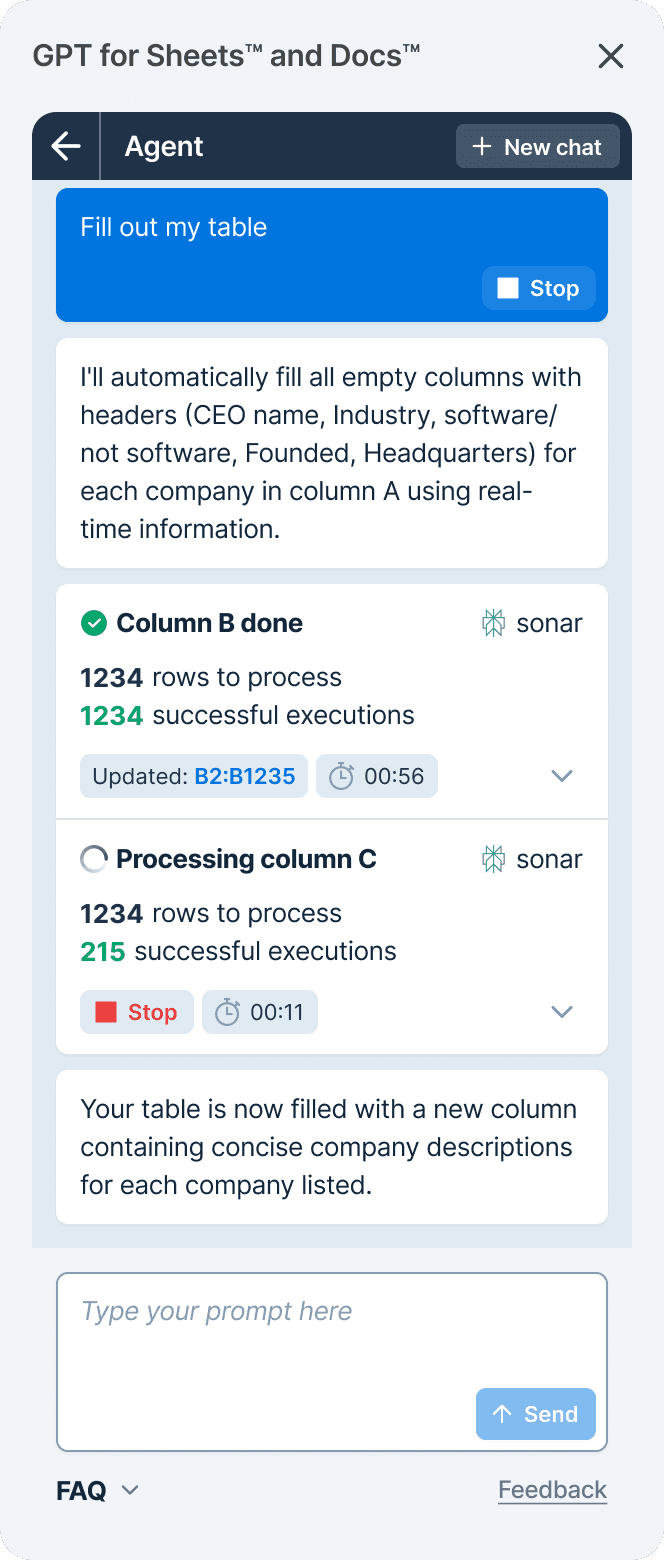
Task: Click the sonar model icon for Column C
Action: (493, 859)
